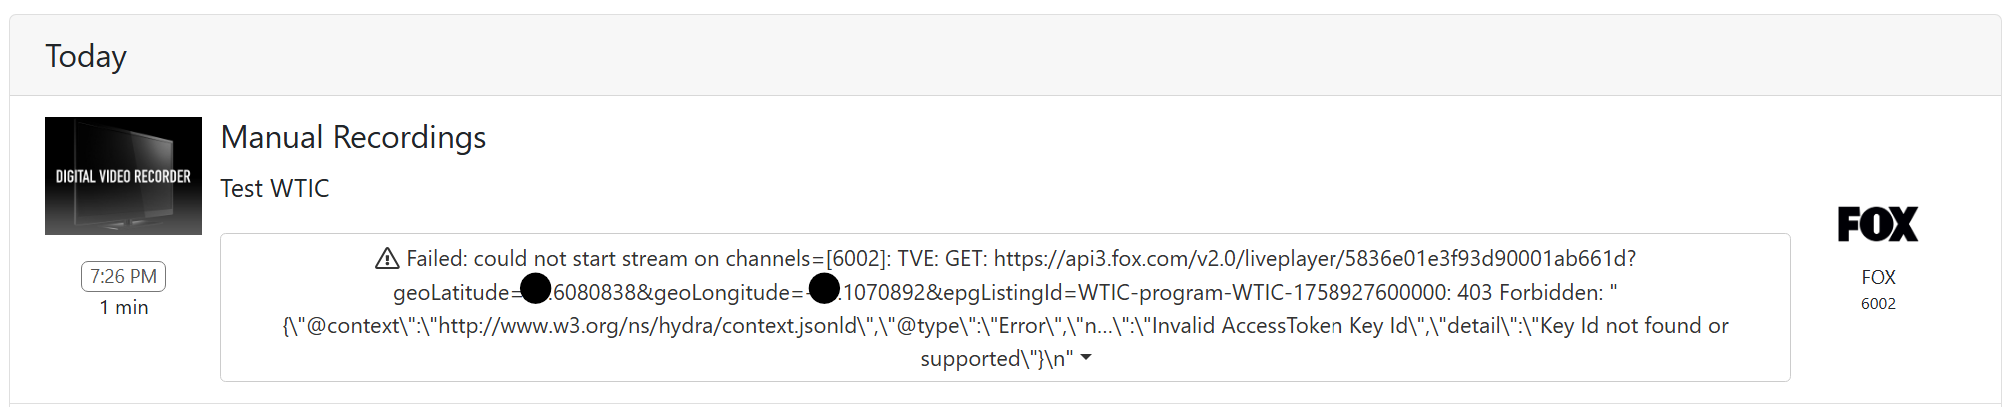Click the black dot after geoLatitude

click(536, 289)
